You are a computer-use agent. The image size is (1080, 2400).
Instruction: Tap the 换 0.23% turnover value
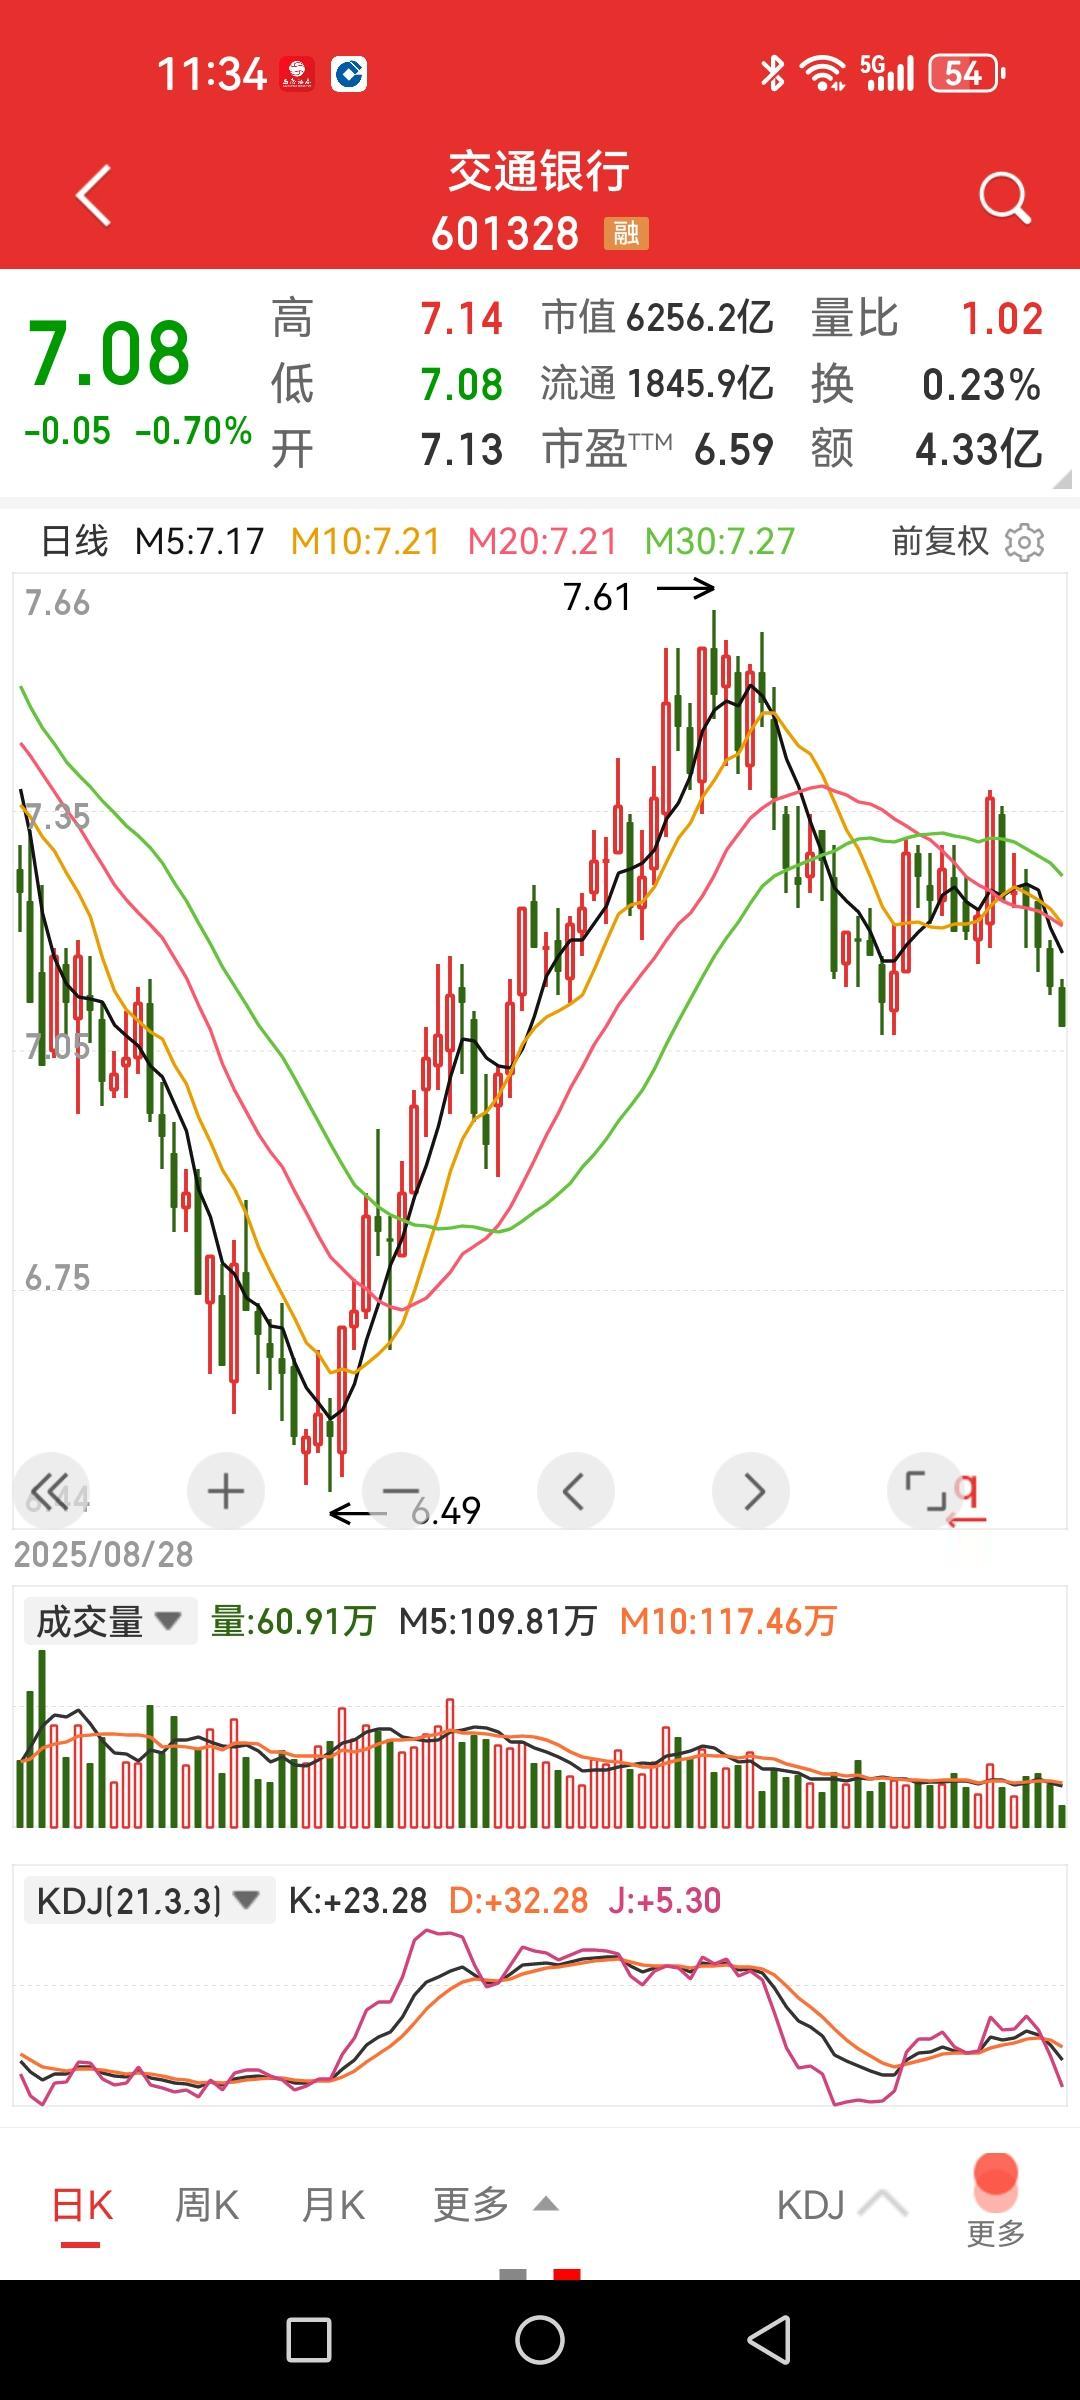[x=927, y=384]
